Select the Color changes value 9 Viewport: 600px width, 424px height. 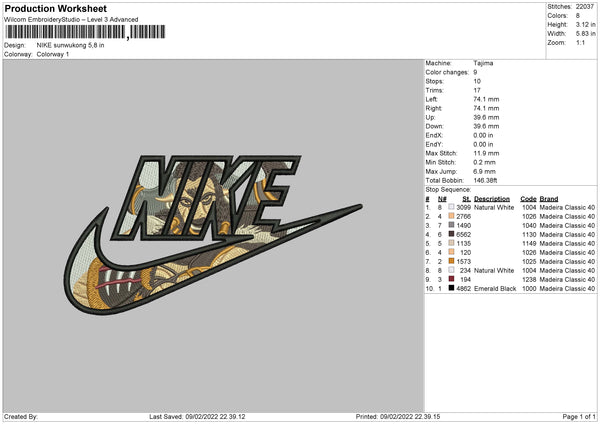(x=475, y=72)
